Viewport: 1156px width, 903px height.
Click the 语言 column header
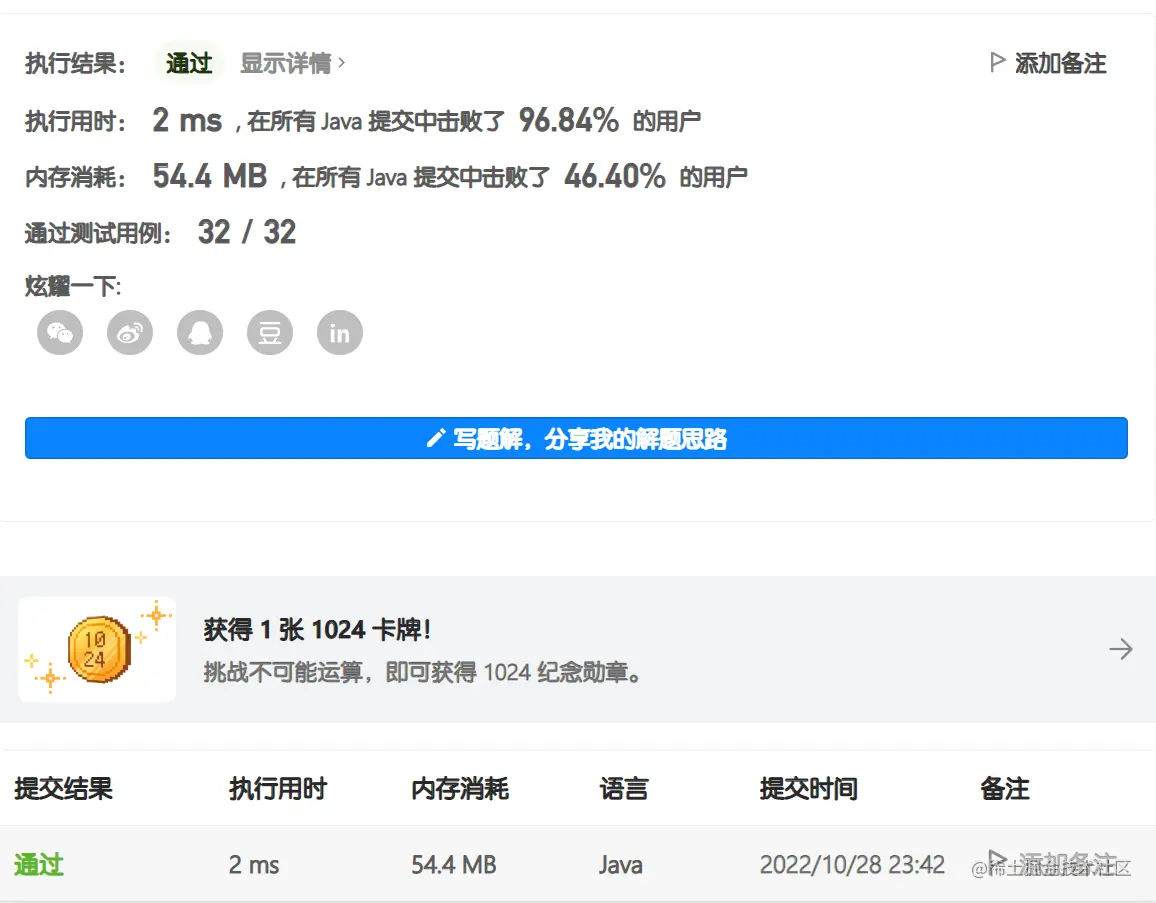click(624, 789)
